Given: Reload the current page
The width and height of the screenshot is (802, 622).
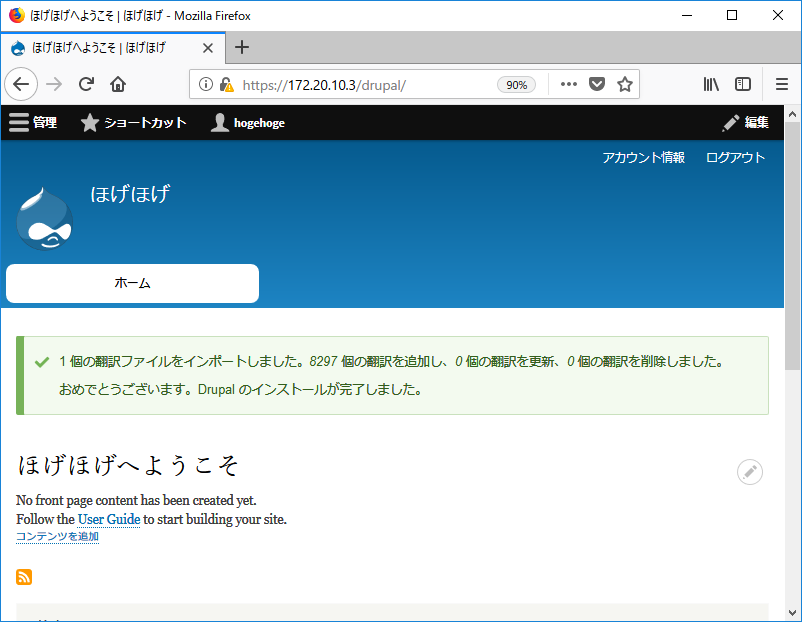Looking at the screenshot, I should 86,84.
